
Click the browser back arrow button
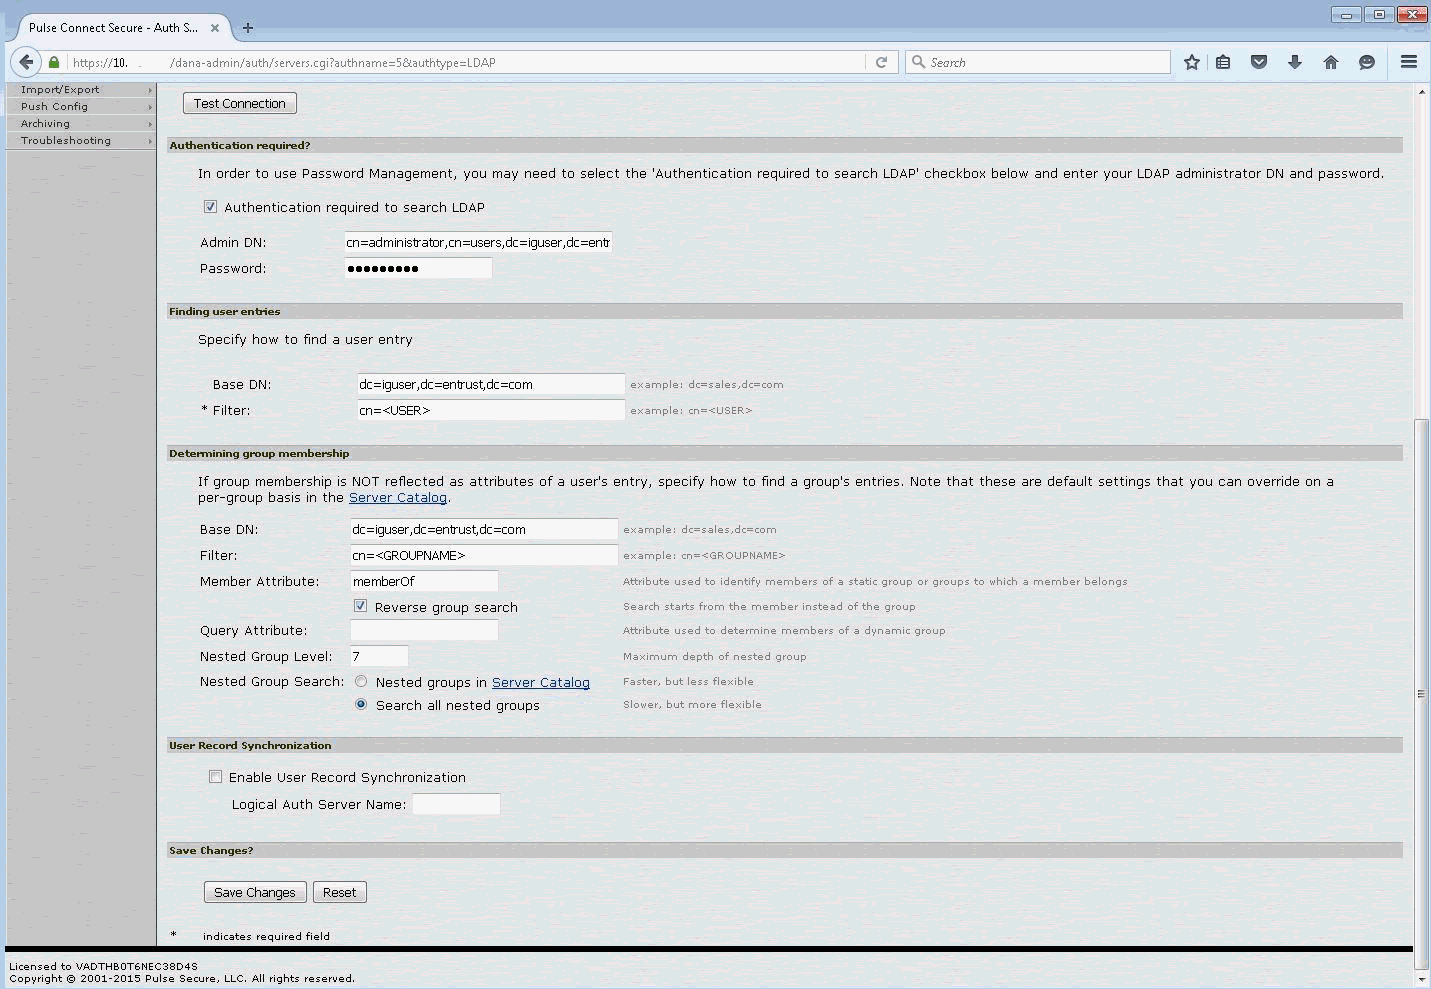[26, 62]
